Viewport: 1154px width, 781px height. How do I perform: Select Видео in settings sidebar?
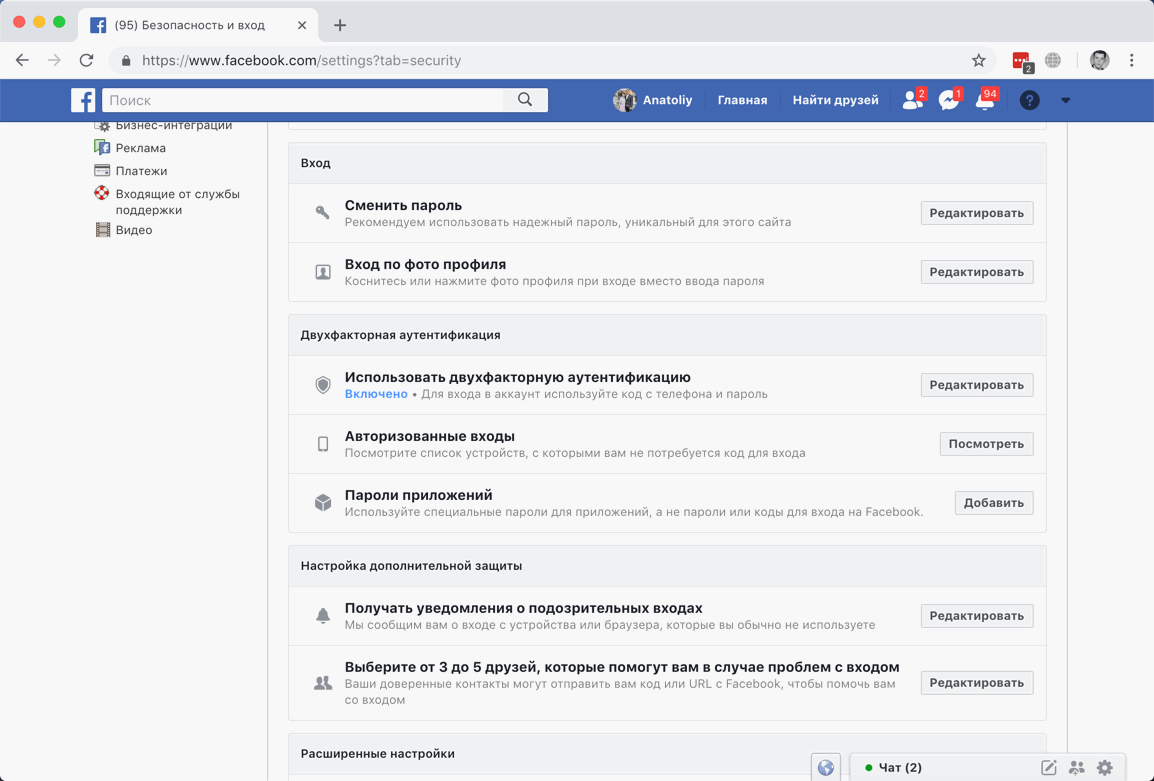pyautogui.click(x=133, y=230)
